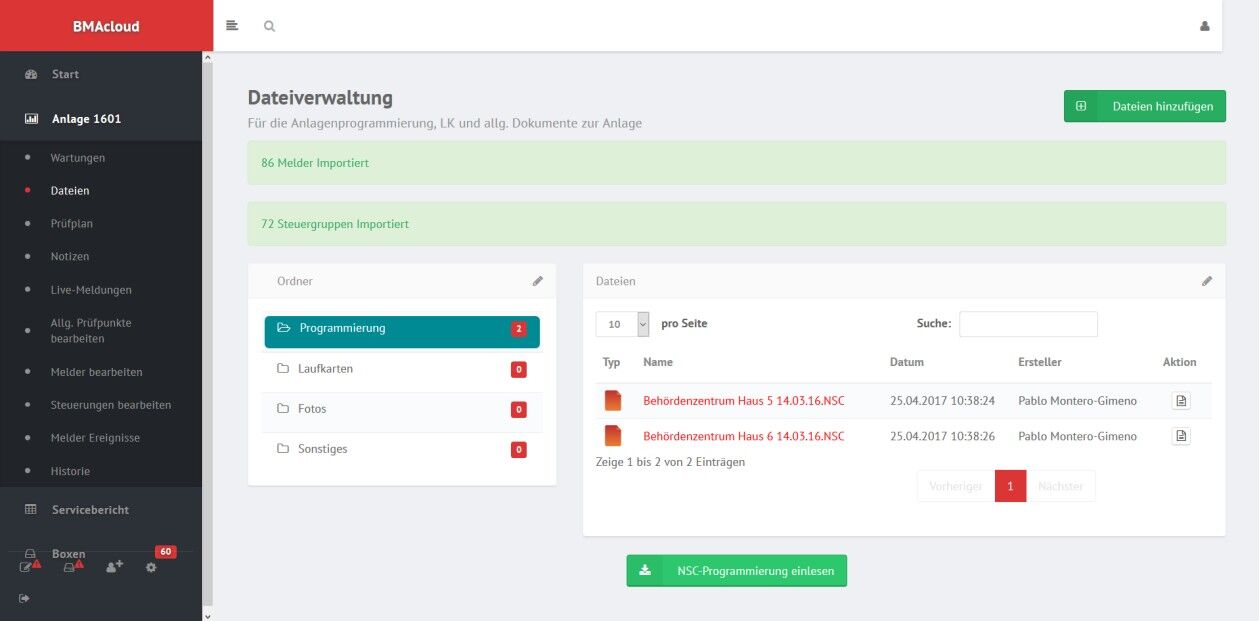This screenshot has height=621, width=1259.
Task: Click Vorheriger pagination button
Action: click(x=956, y=486)
